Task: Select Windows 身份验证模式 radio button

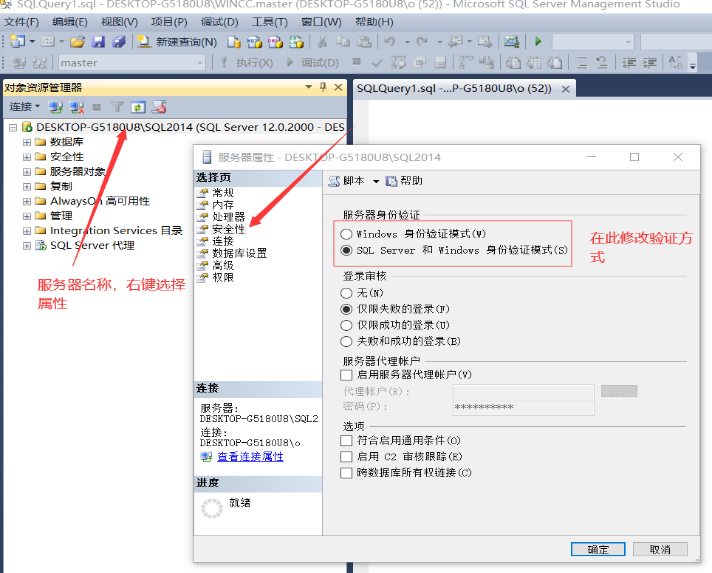Action: pyautogui.click(x=346, y=234)
